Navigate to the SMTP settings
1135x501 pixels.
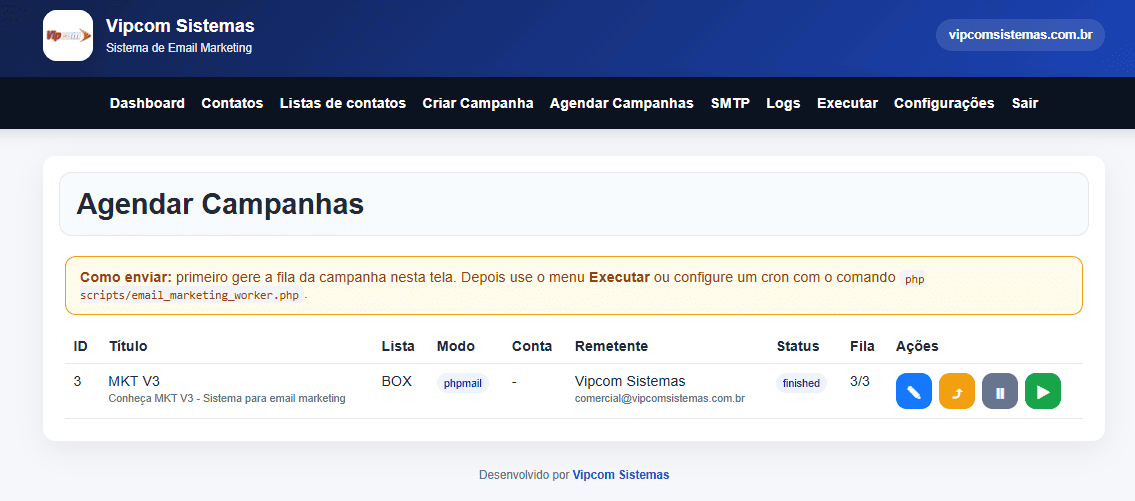tap(730, 103)
